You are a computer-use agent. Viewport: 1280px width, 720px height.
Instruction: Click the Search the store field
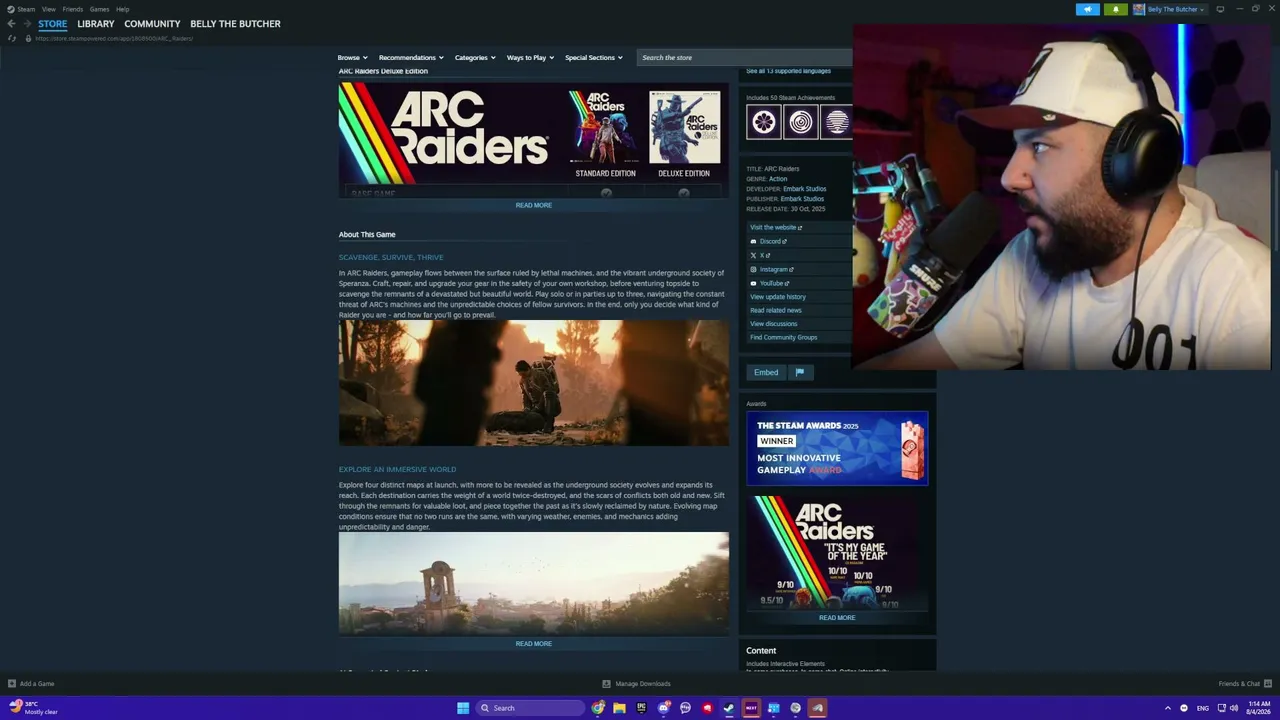745,58
